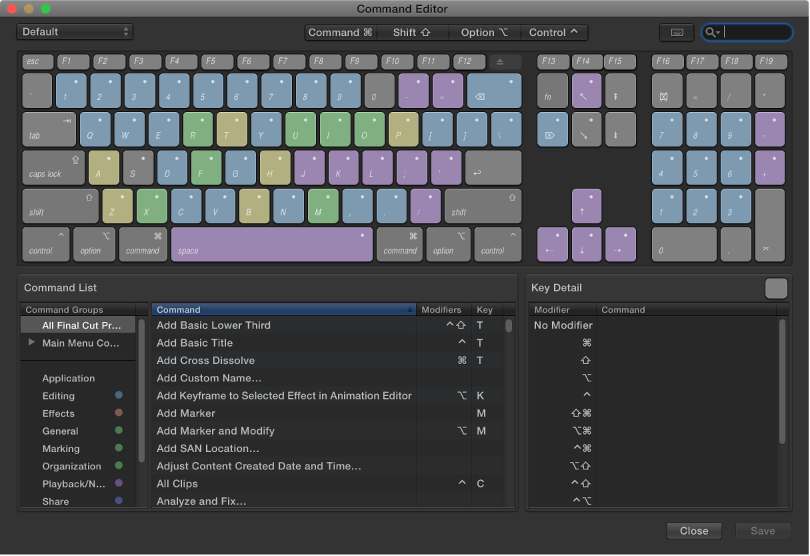Click the end key below home key
810x556 pixels.
(586, 129)
